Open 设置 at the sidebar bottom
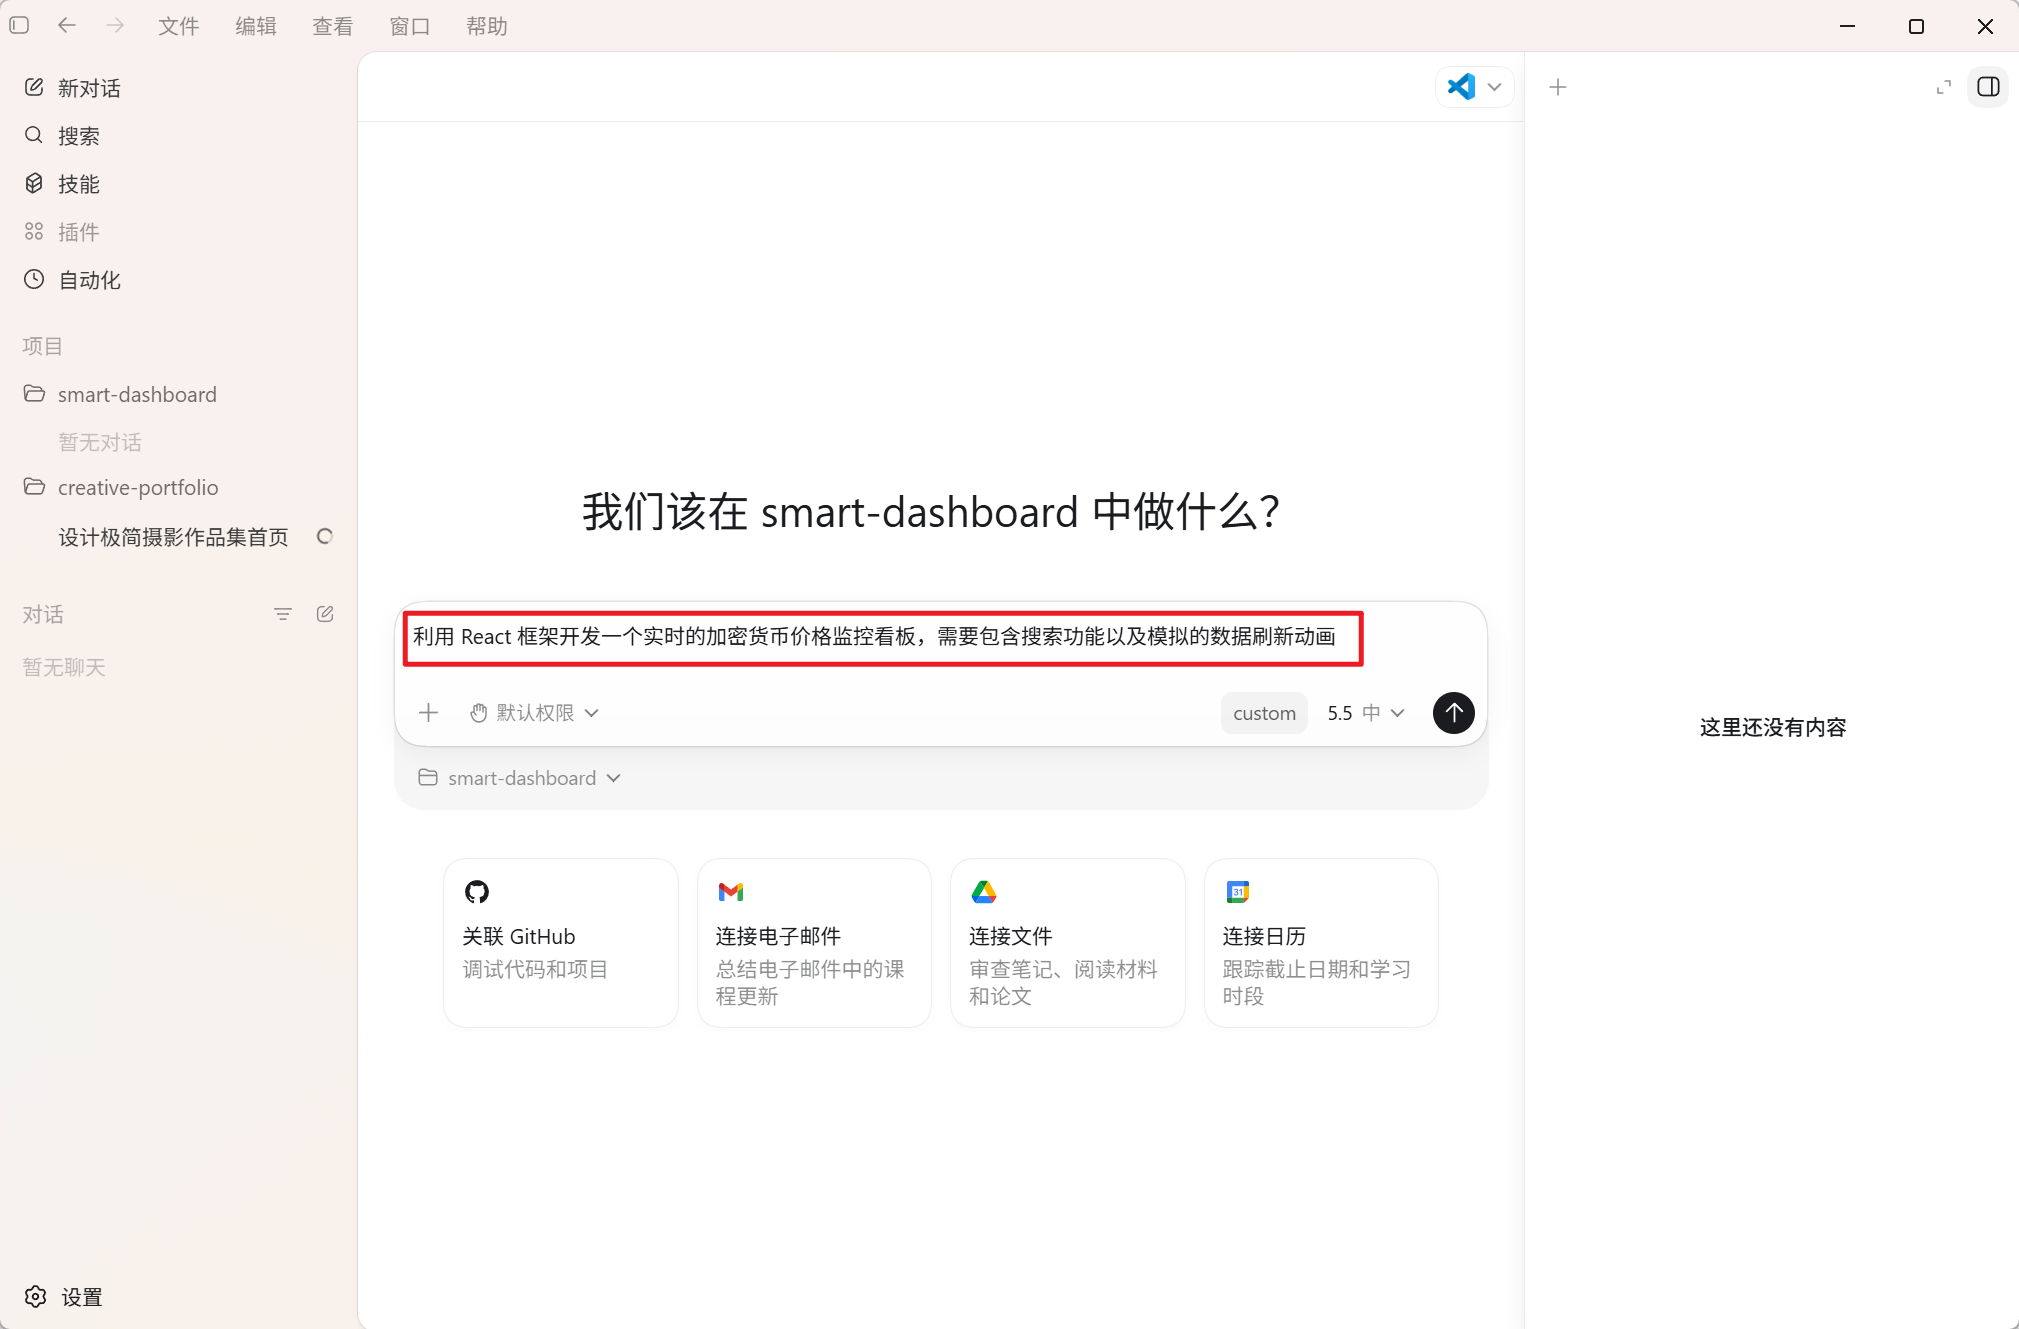 (x=64, y=1297)
